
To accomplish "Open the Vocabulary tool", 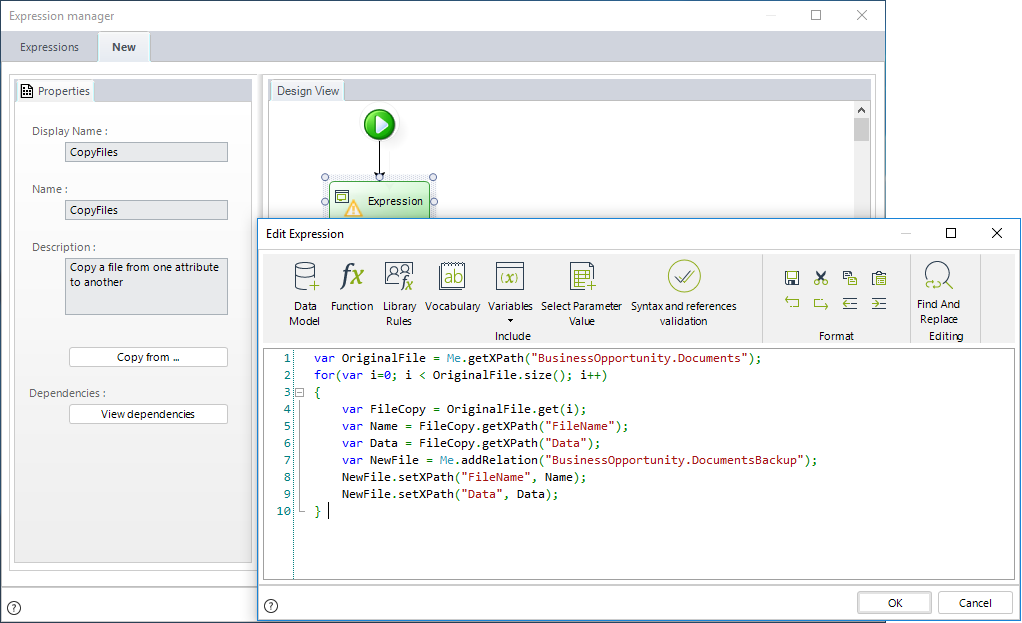I will (452, 287).
